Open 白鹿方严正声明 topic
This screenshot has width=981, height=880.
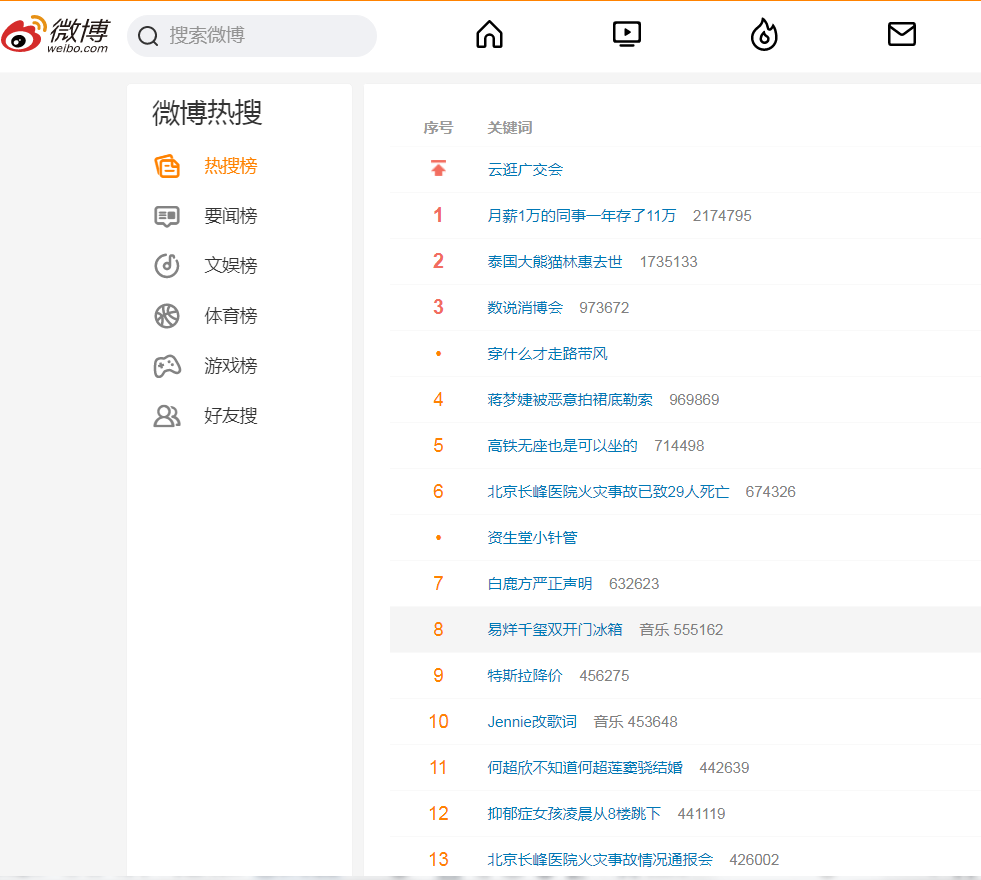(540, 584)
